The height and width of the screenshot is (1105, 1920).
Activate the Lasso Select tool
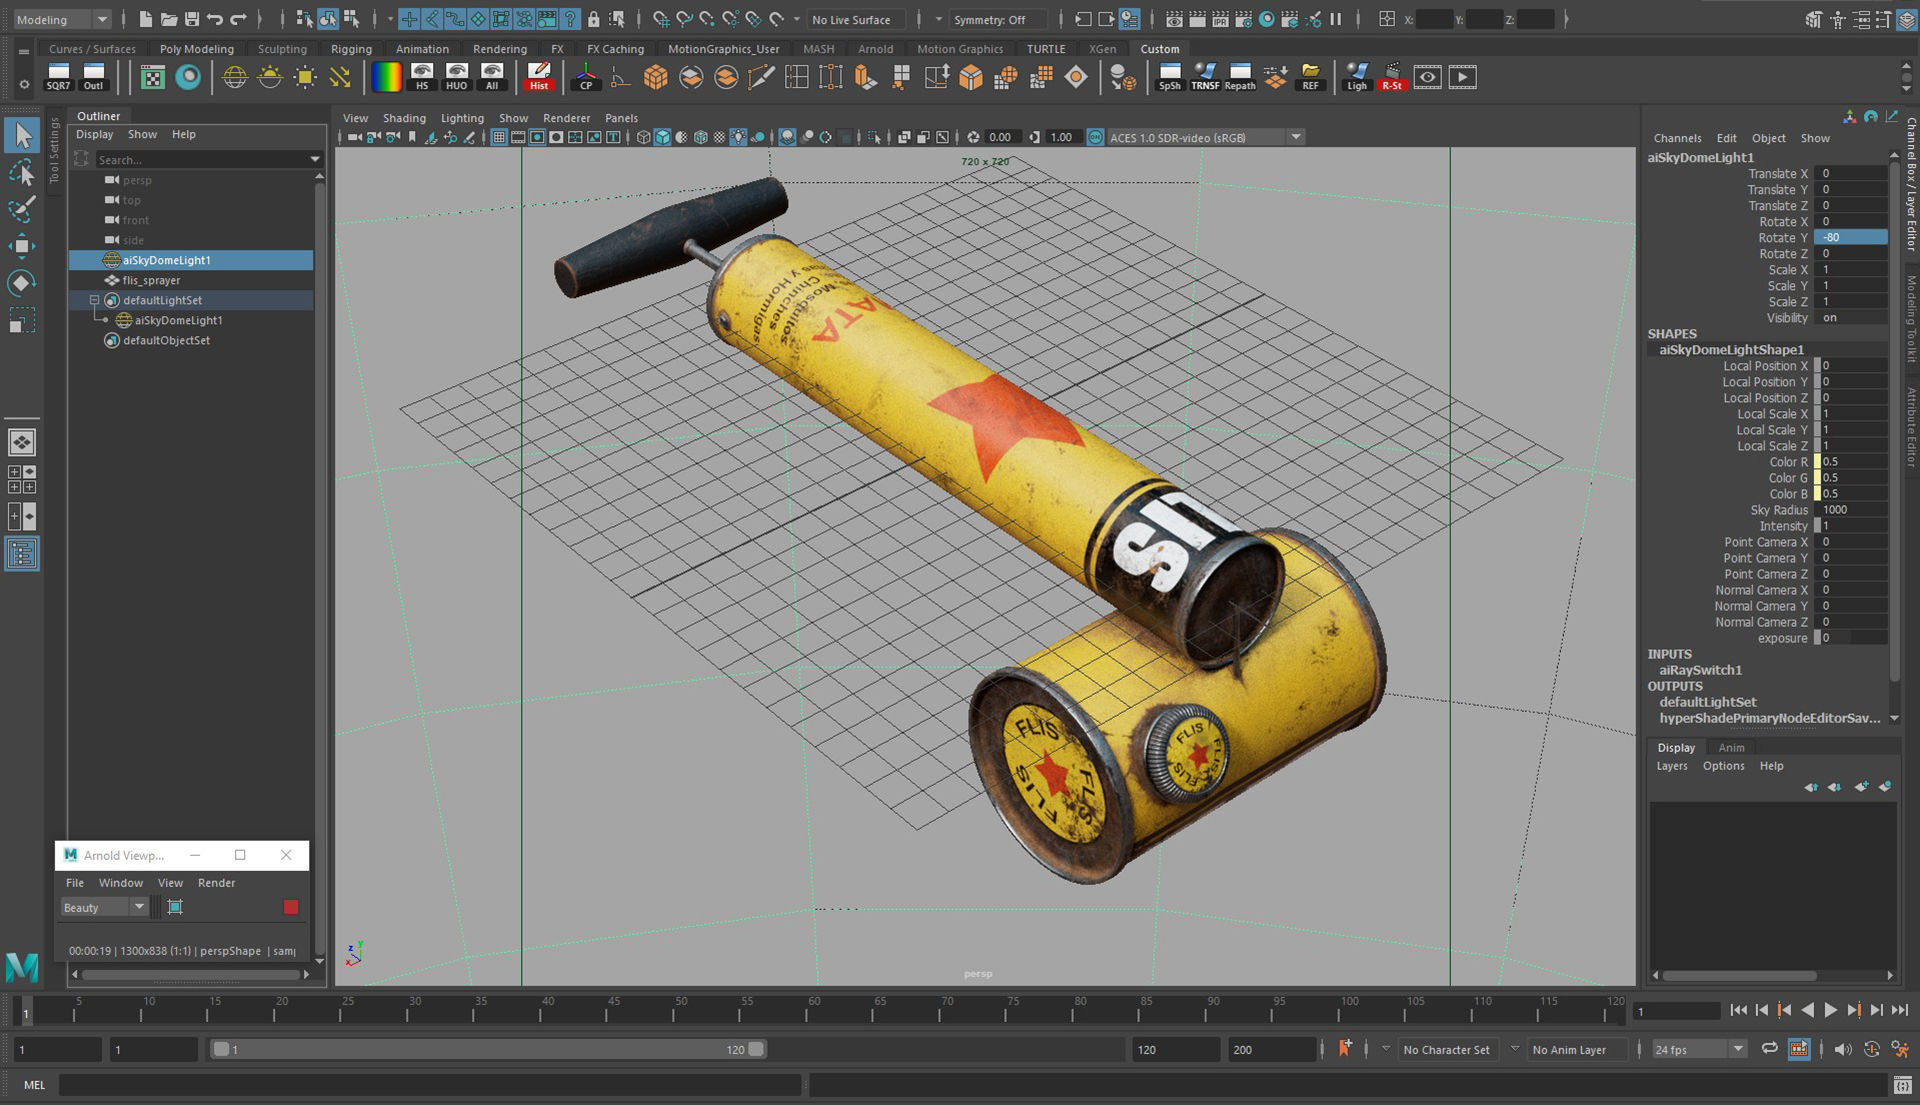[x=22, y=172]
